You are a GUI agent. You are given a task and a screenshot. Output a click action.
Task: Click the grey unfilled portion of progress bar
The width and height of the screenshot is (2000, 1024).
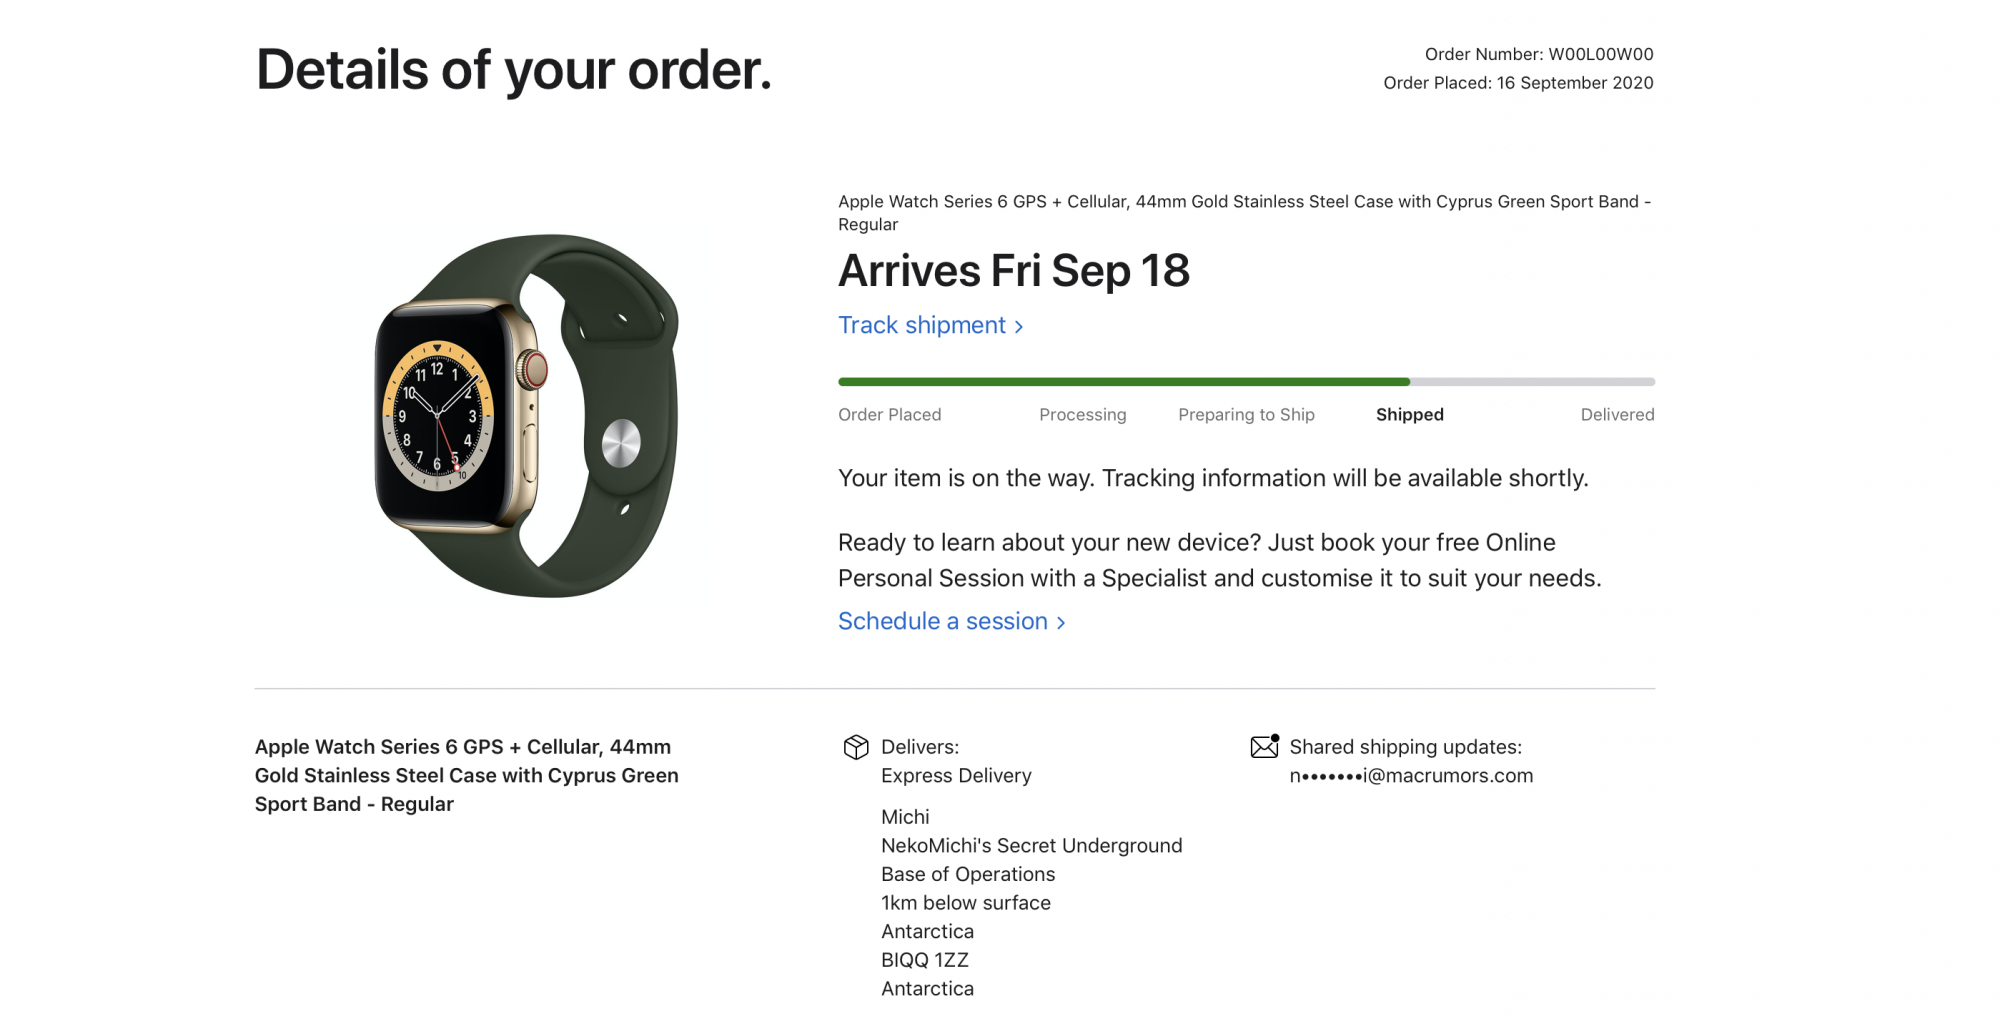click(x=1533, y=382)
